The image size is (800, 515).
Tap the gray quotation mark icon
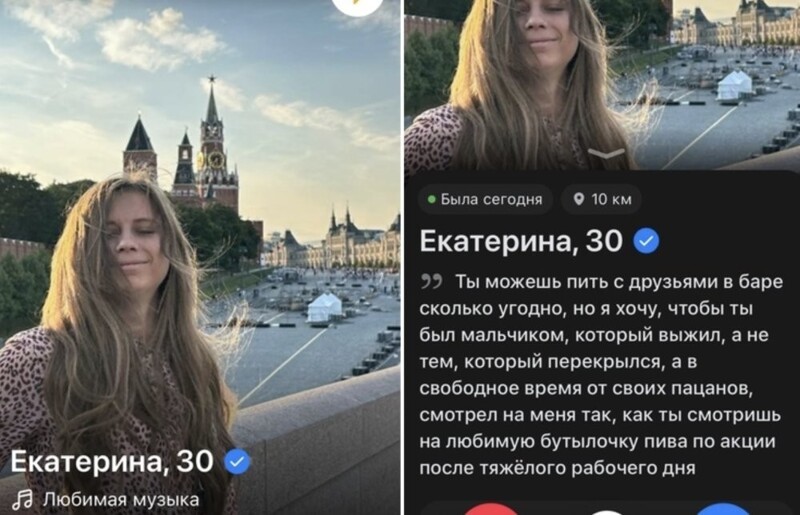[x=431, y=281]
